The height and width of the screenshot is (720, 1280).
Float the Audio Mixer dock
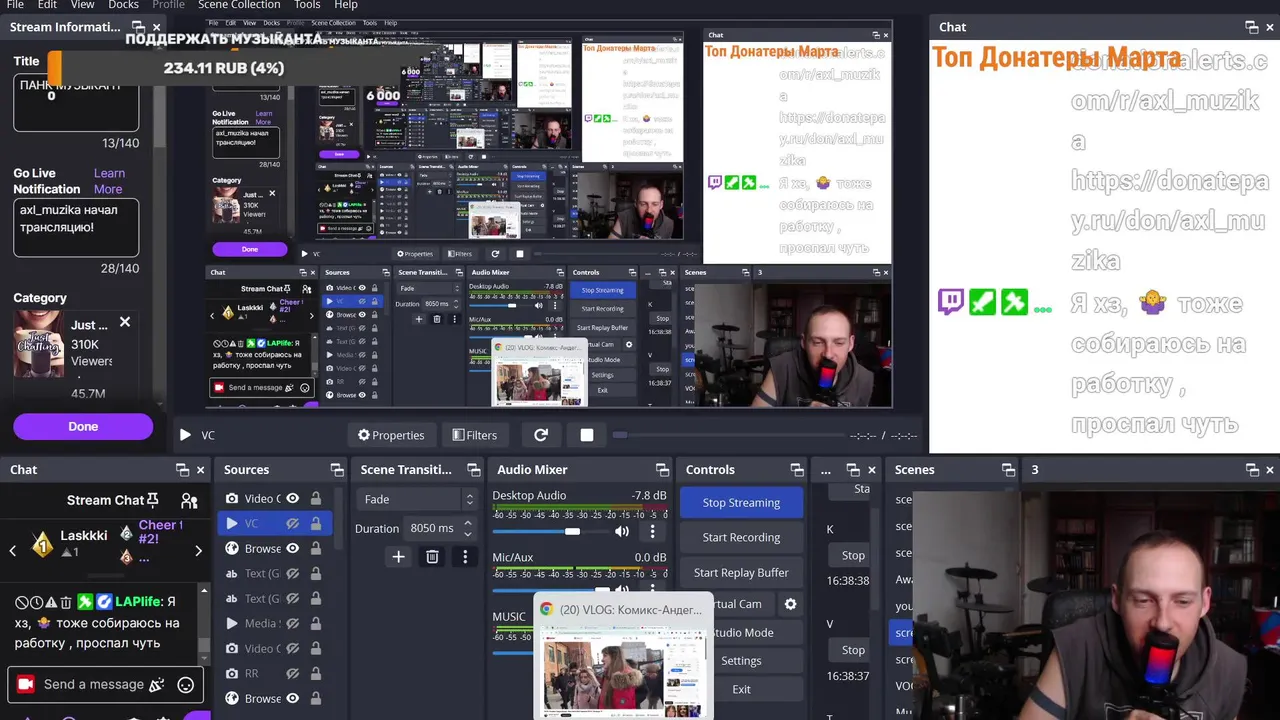pos(662,470)
